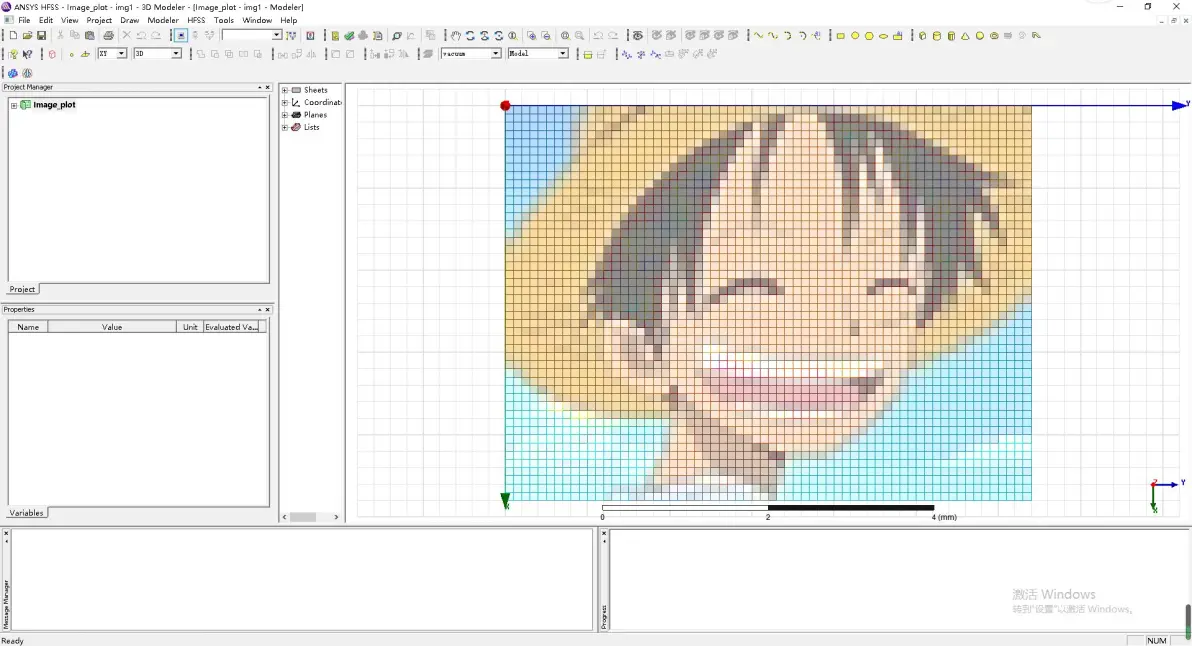Screen dimensions: 1192x646
Task: Select the Draw spline tool
Action: click(x=772, y=36)
